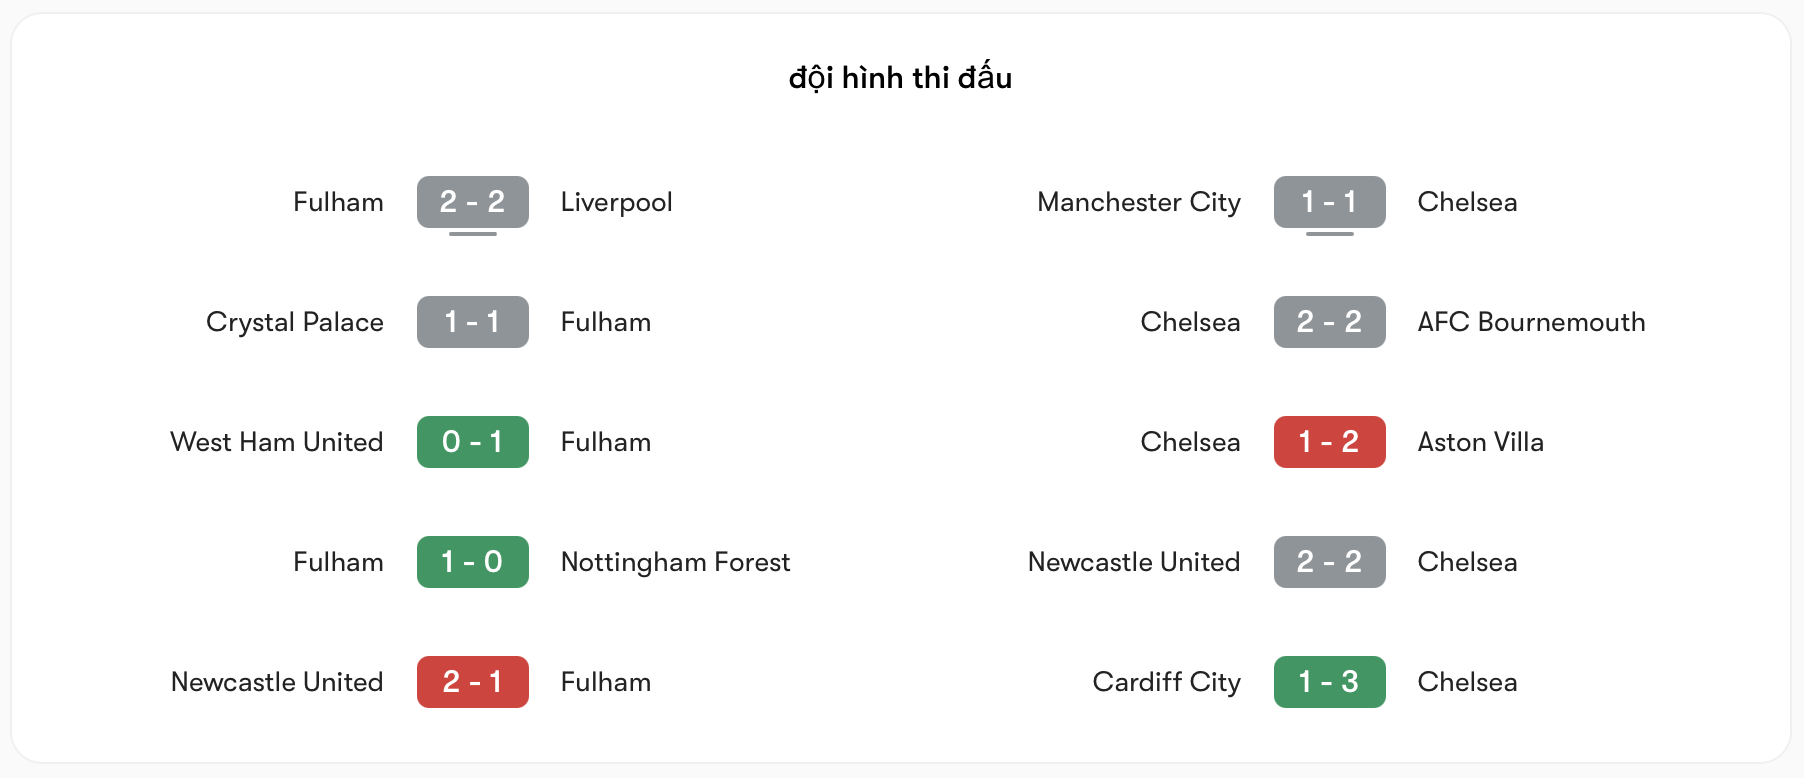The width and height of the screenshot is (1804, 778).
Task: Click the underline marker below the Manchester City-Chelsea score
Action: coord(1329,234)
